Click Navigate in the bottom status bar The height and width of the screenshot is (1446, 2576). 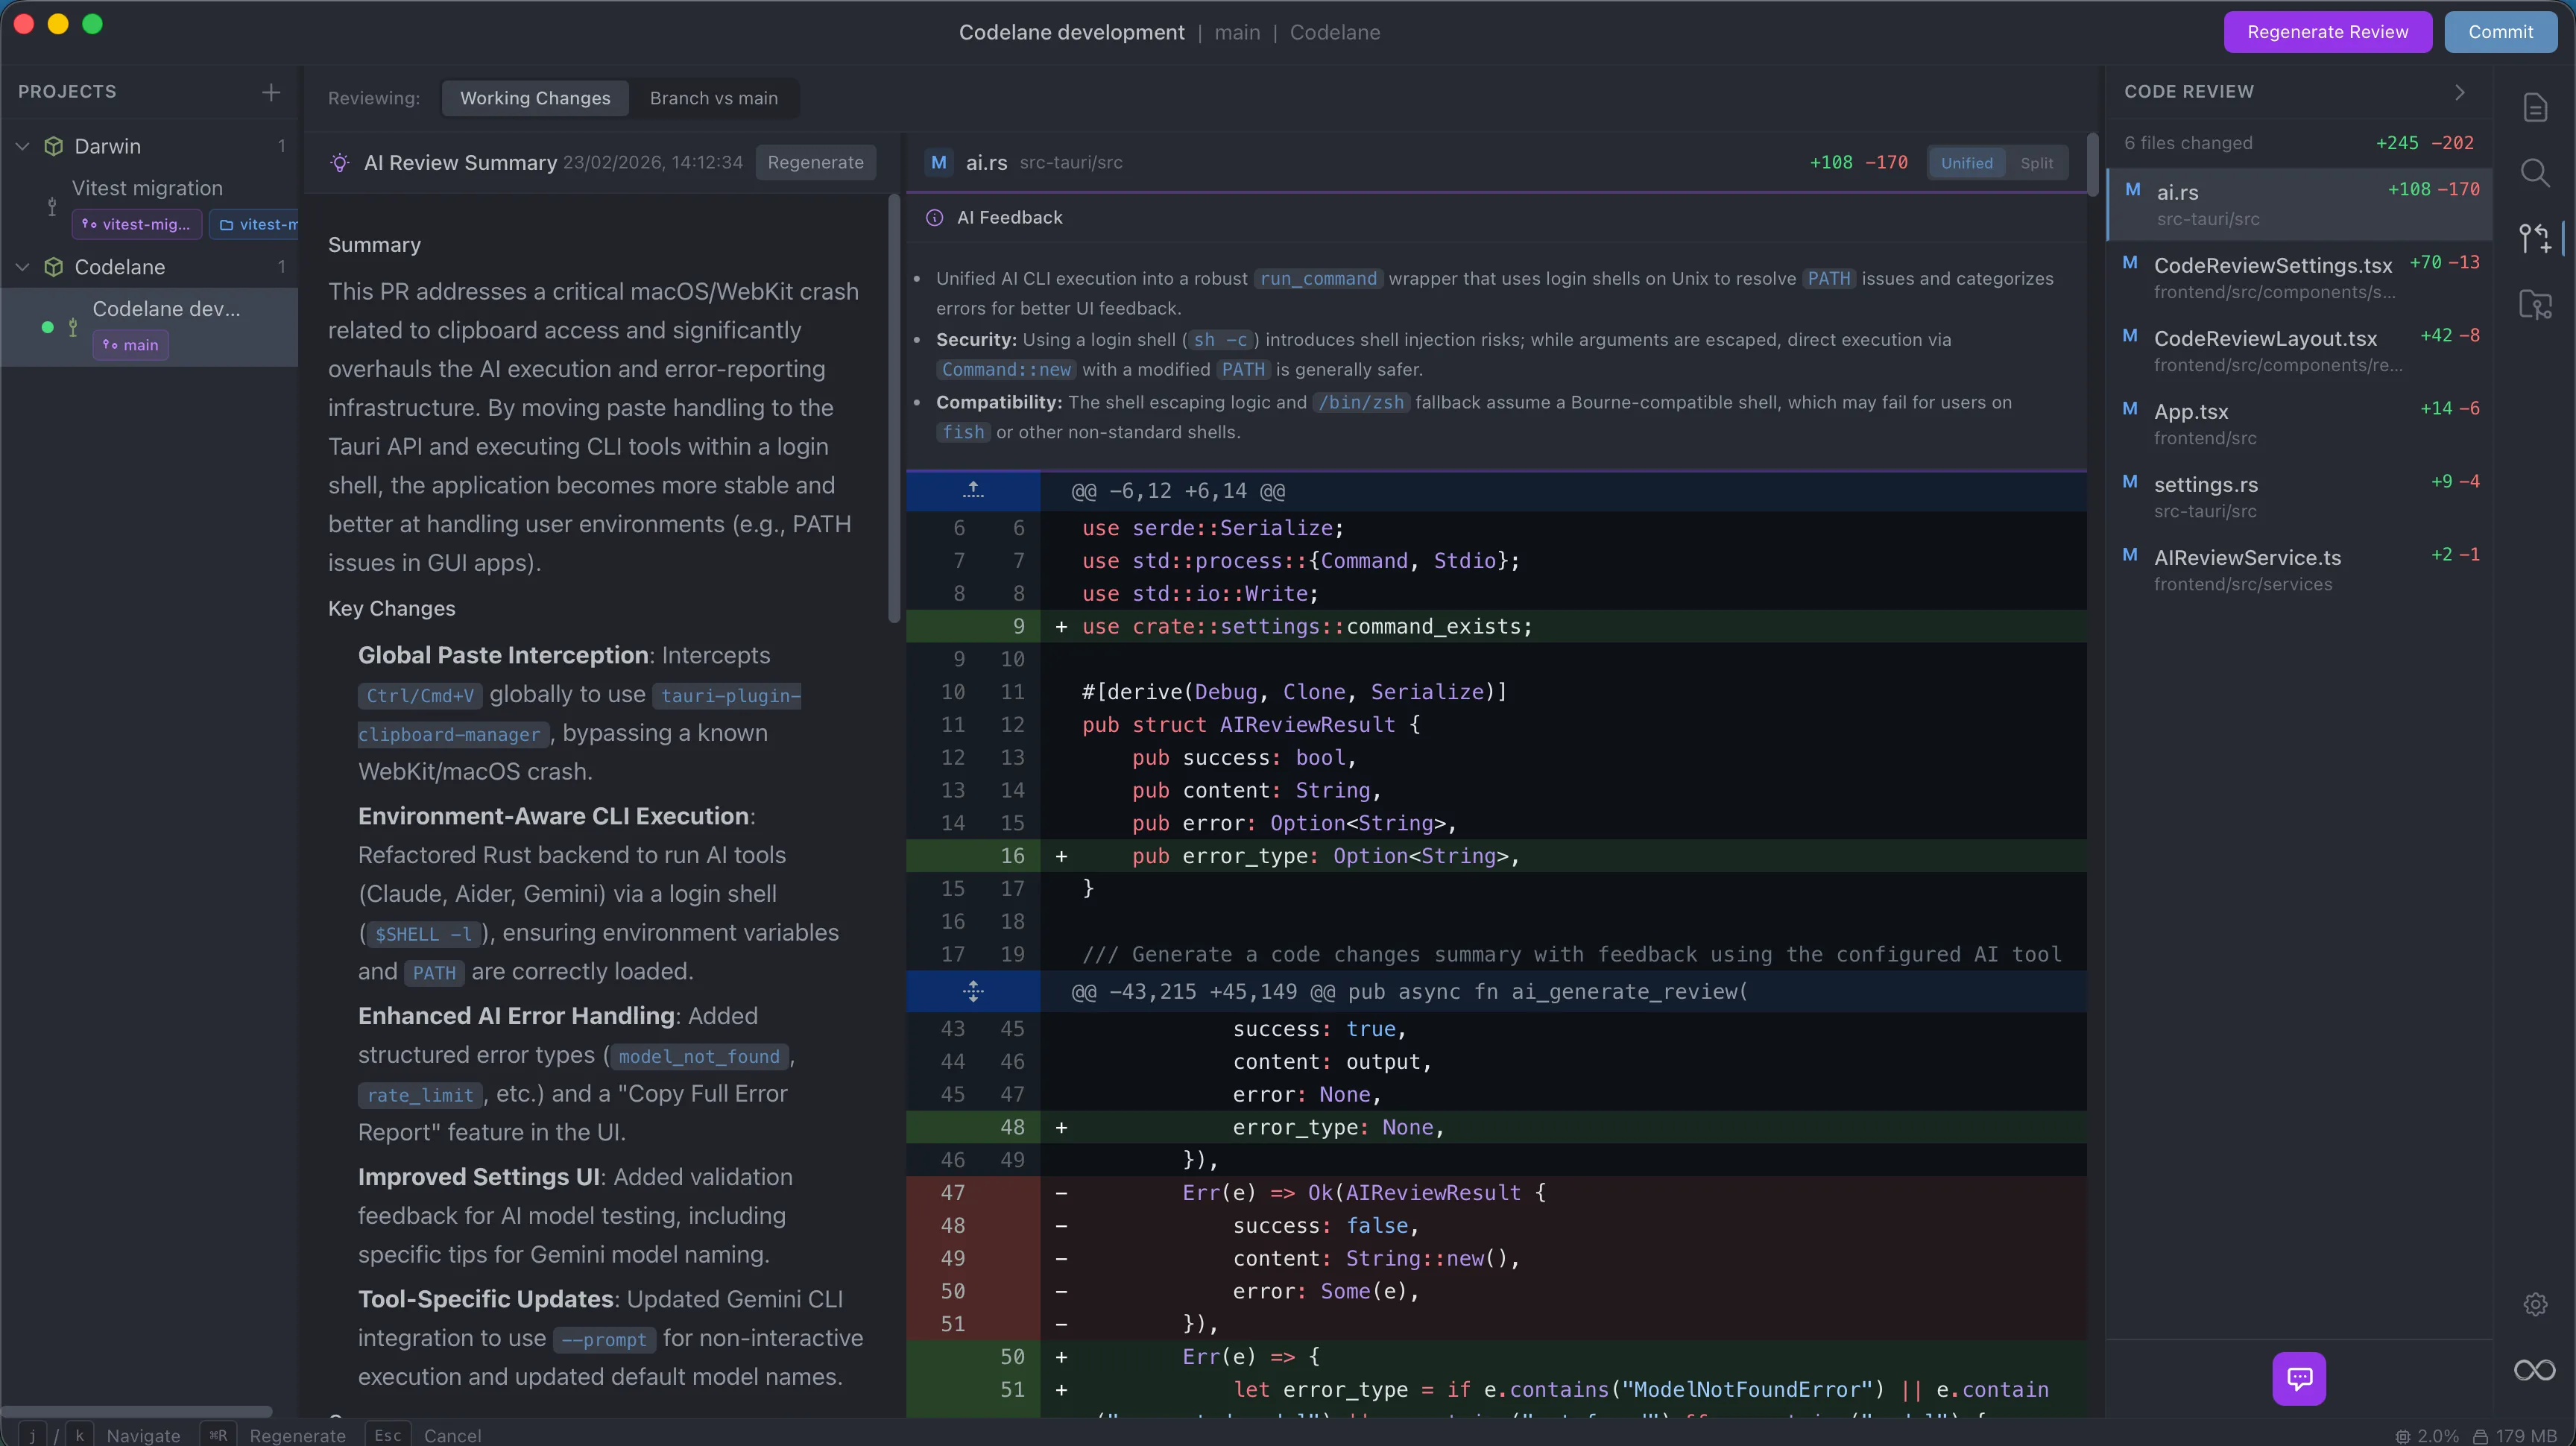144,1435
